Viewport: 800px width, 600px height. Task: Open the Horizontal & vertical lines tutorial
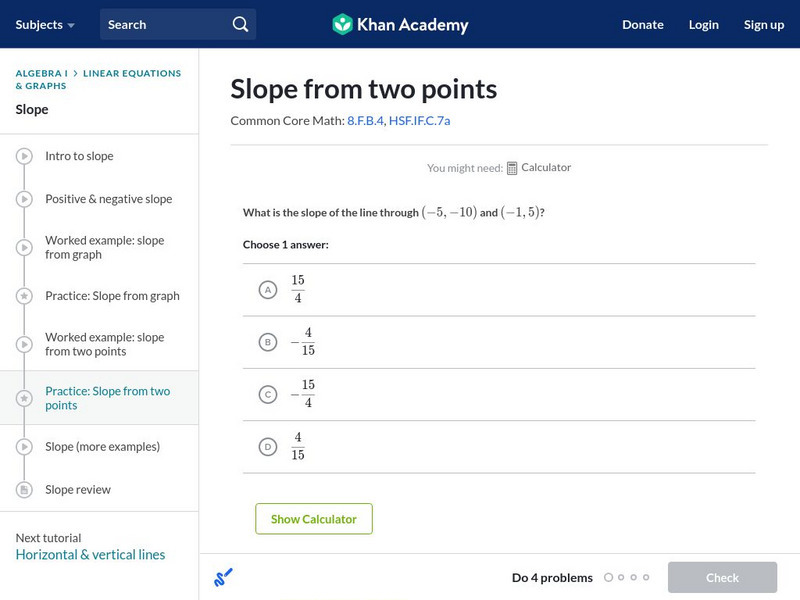click(90, 555)
